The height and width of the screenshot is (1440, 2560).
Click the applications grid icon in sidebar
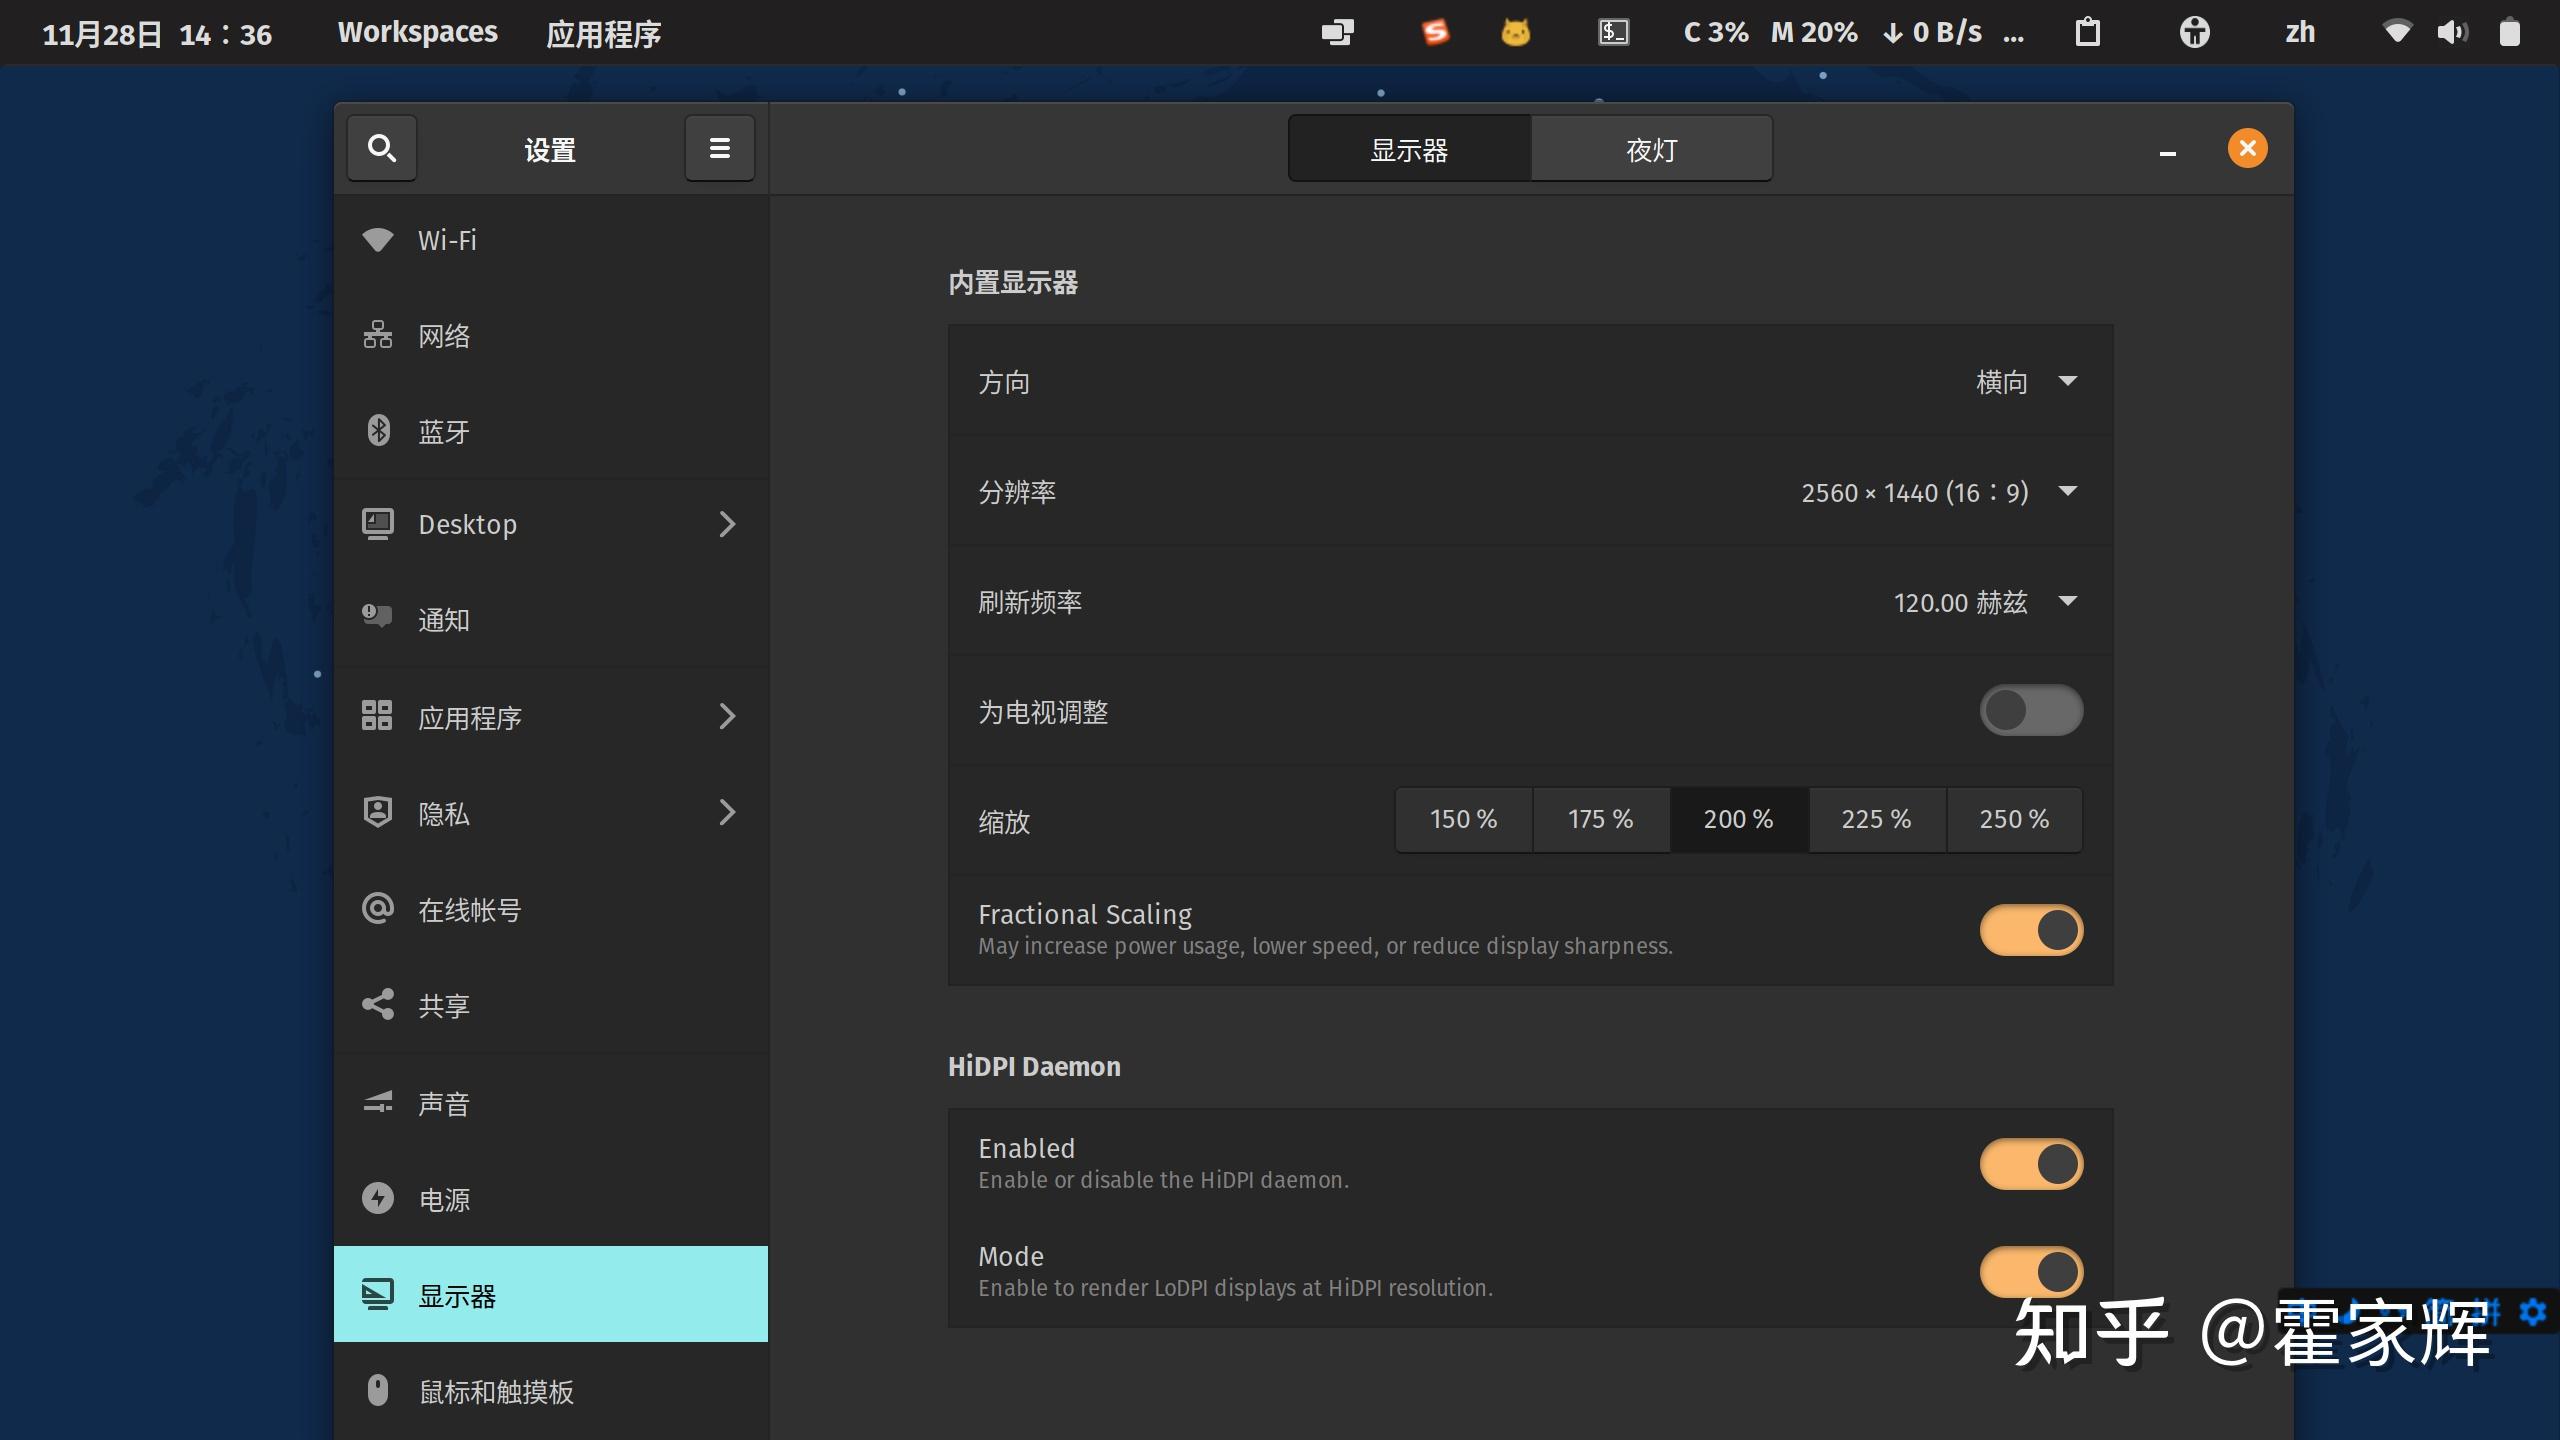pyautogui.click(x=377, y=716)
